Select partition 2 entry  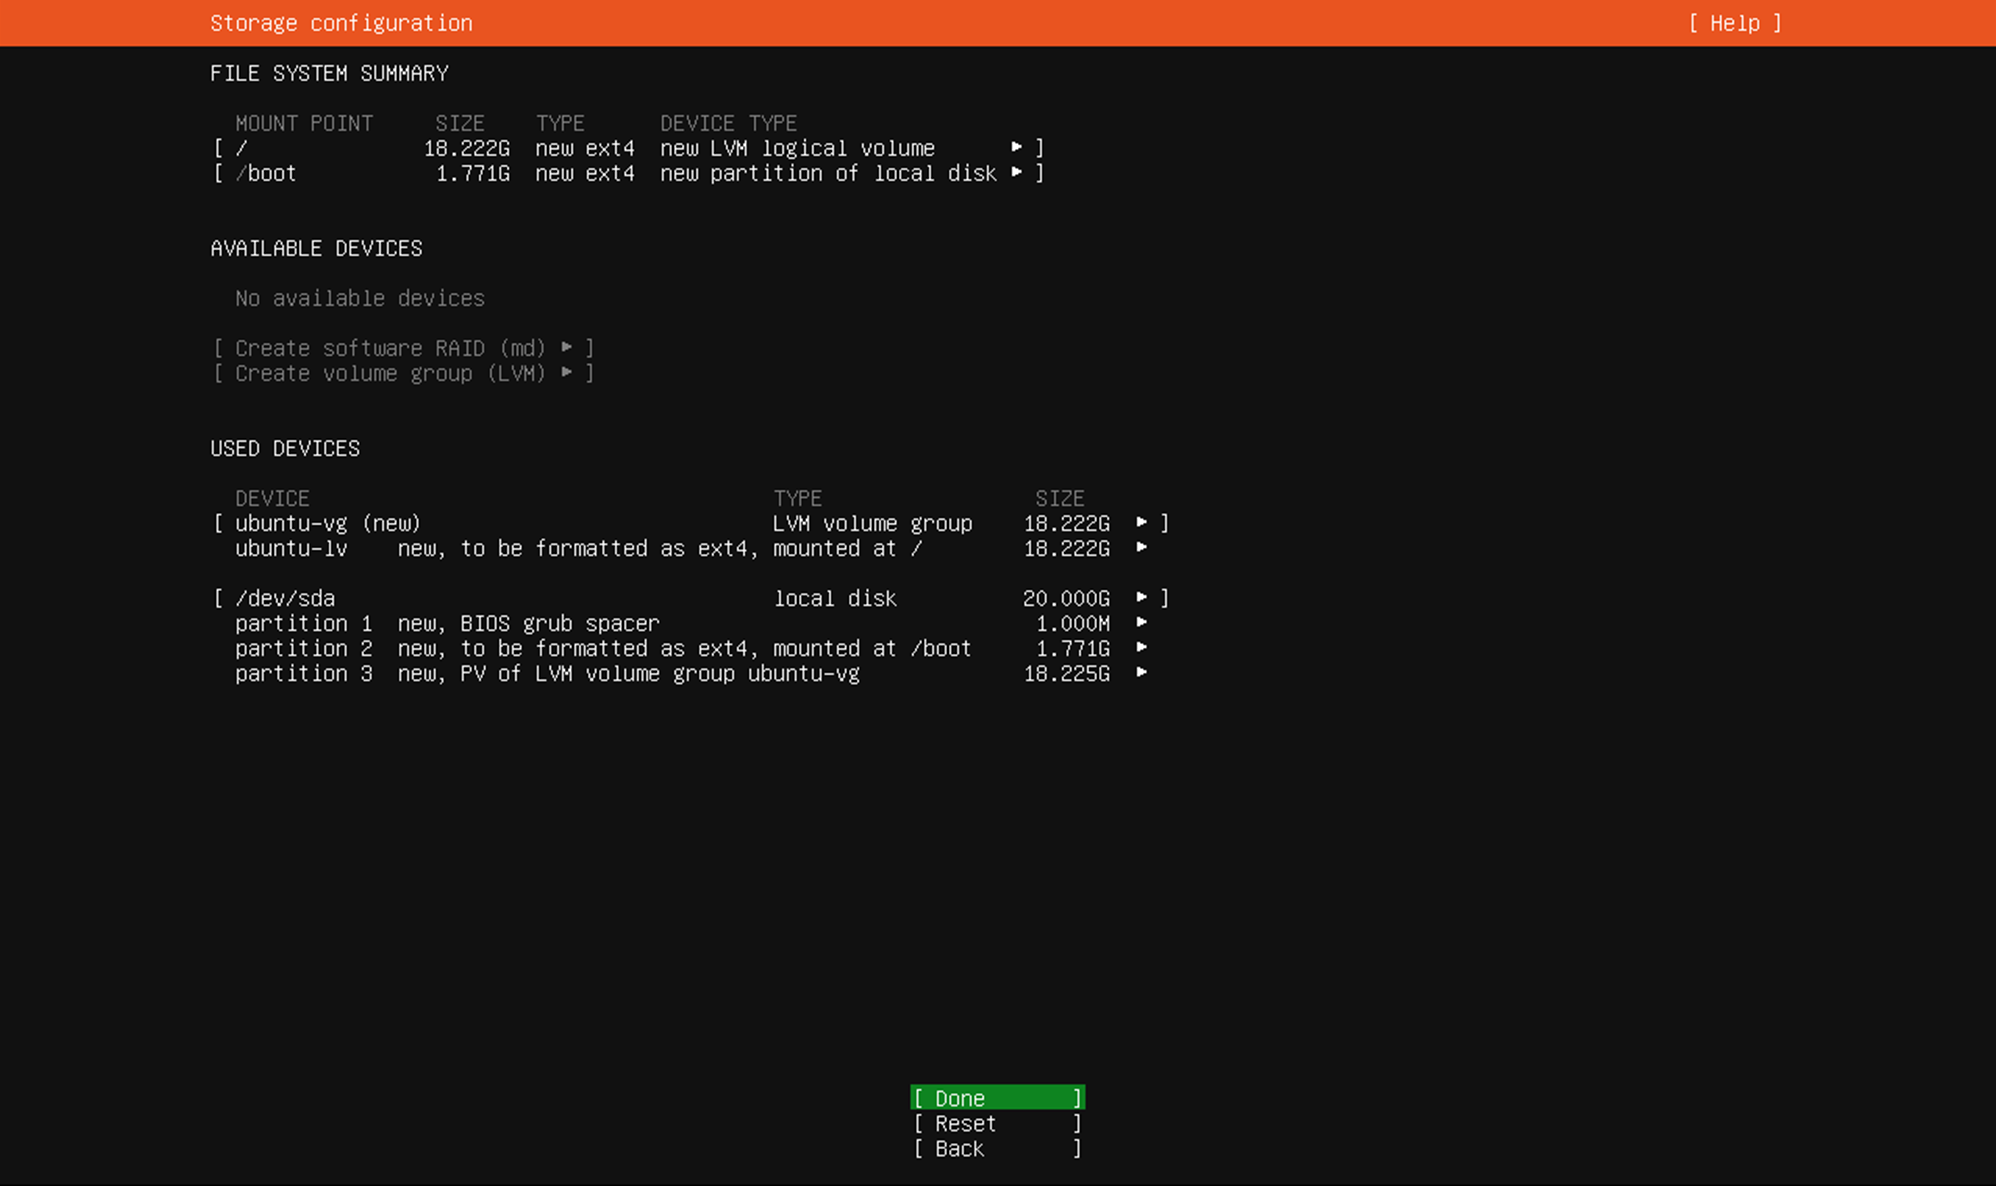pyautogui.click(x=304, y=648)
